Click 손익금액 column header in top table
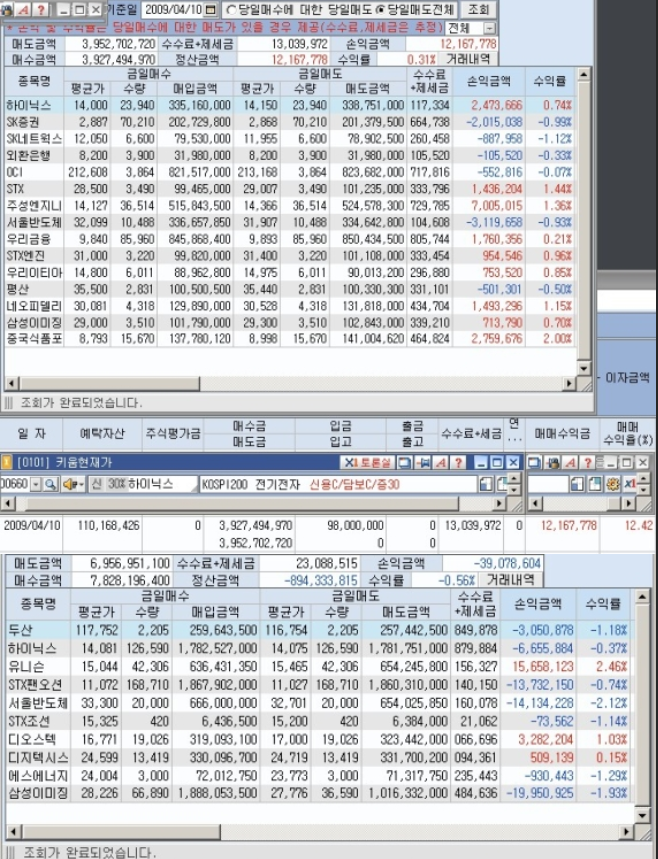Screen dimensions: 658x859 489,82
